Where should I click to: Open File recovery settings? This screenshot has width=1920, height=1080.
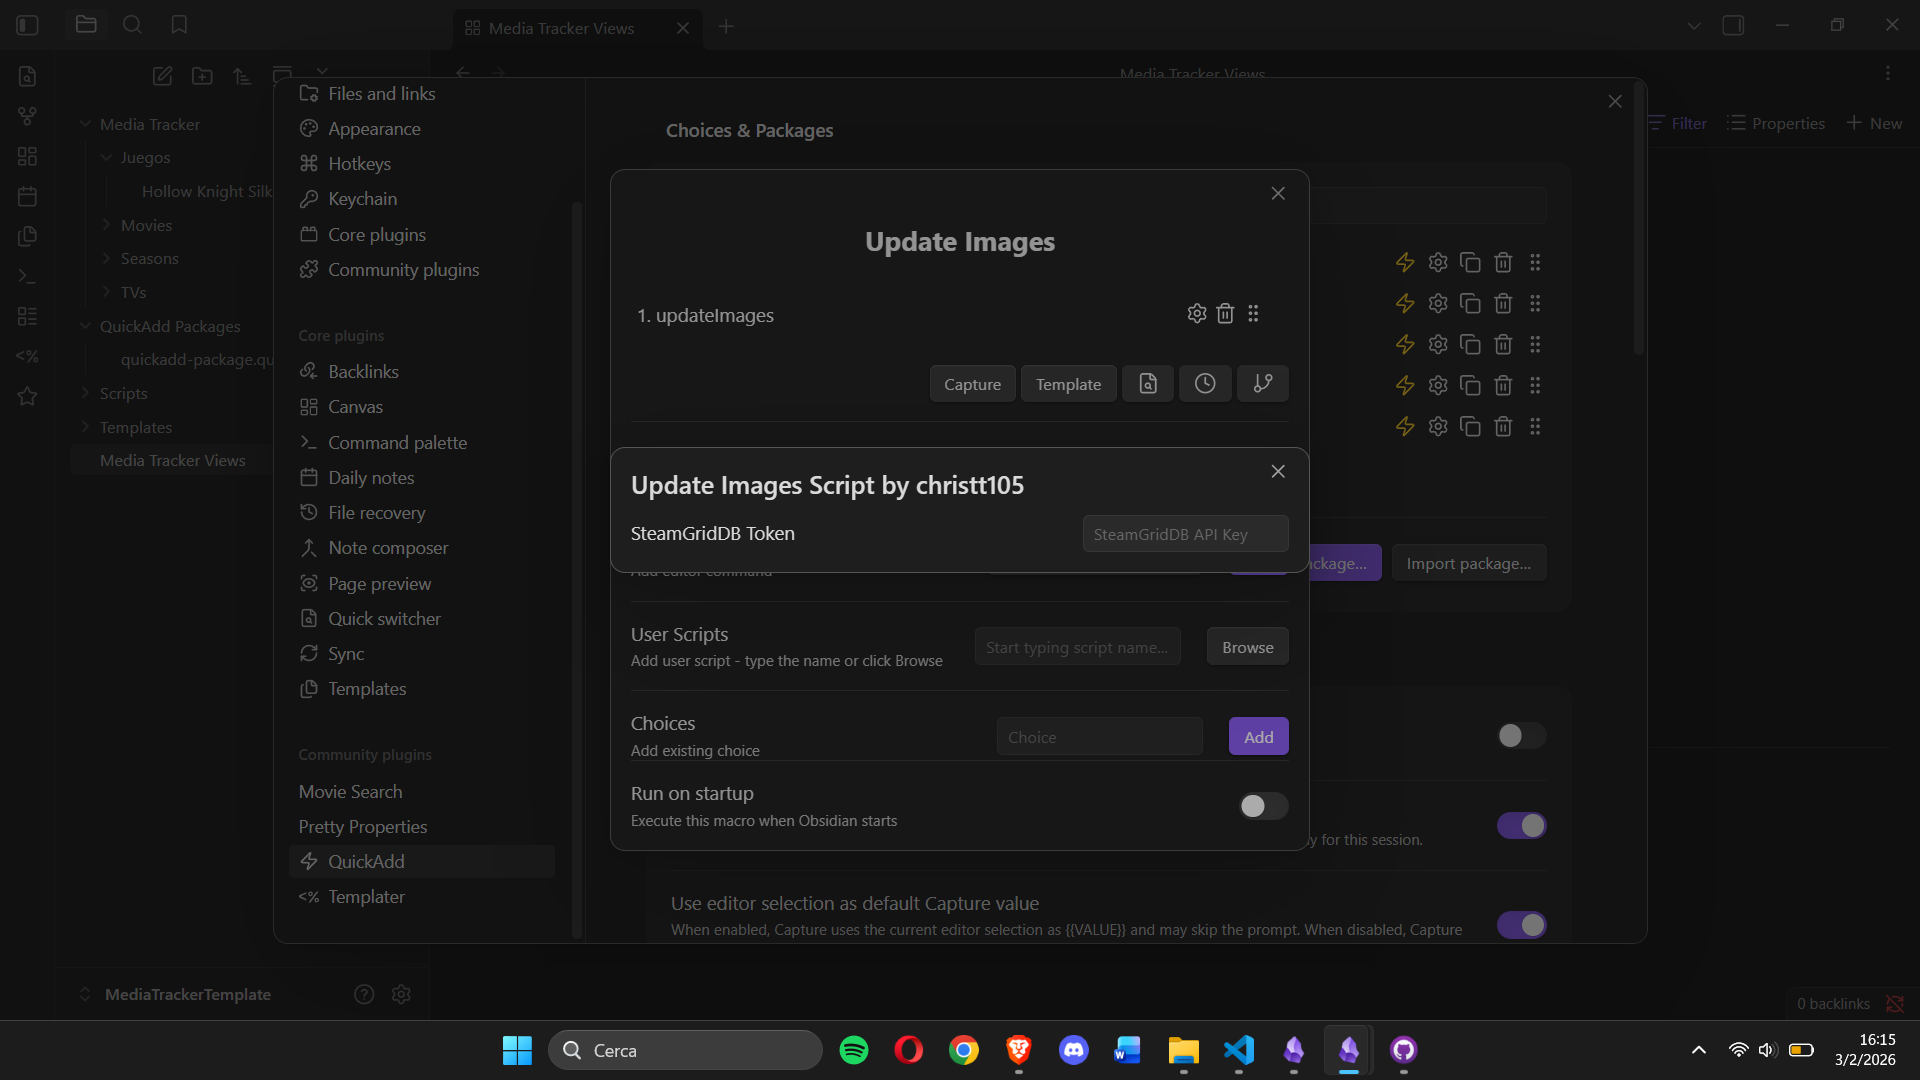pos(376,513)
